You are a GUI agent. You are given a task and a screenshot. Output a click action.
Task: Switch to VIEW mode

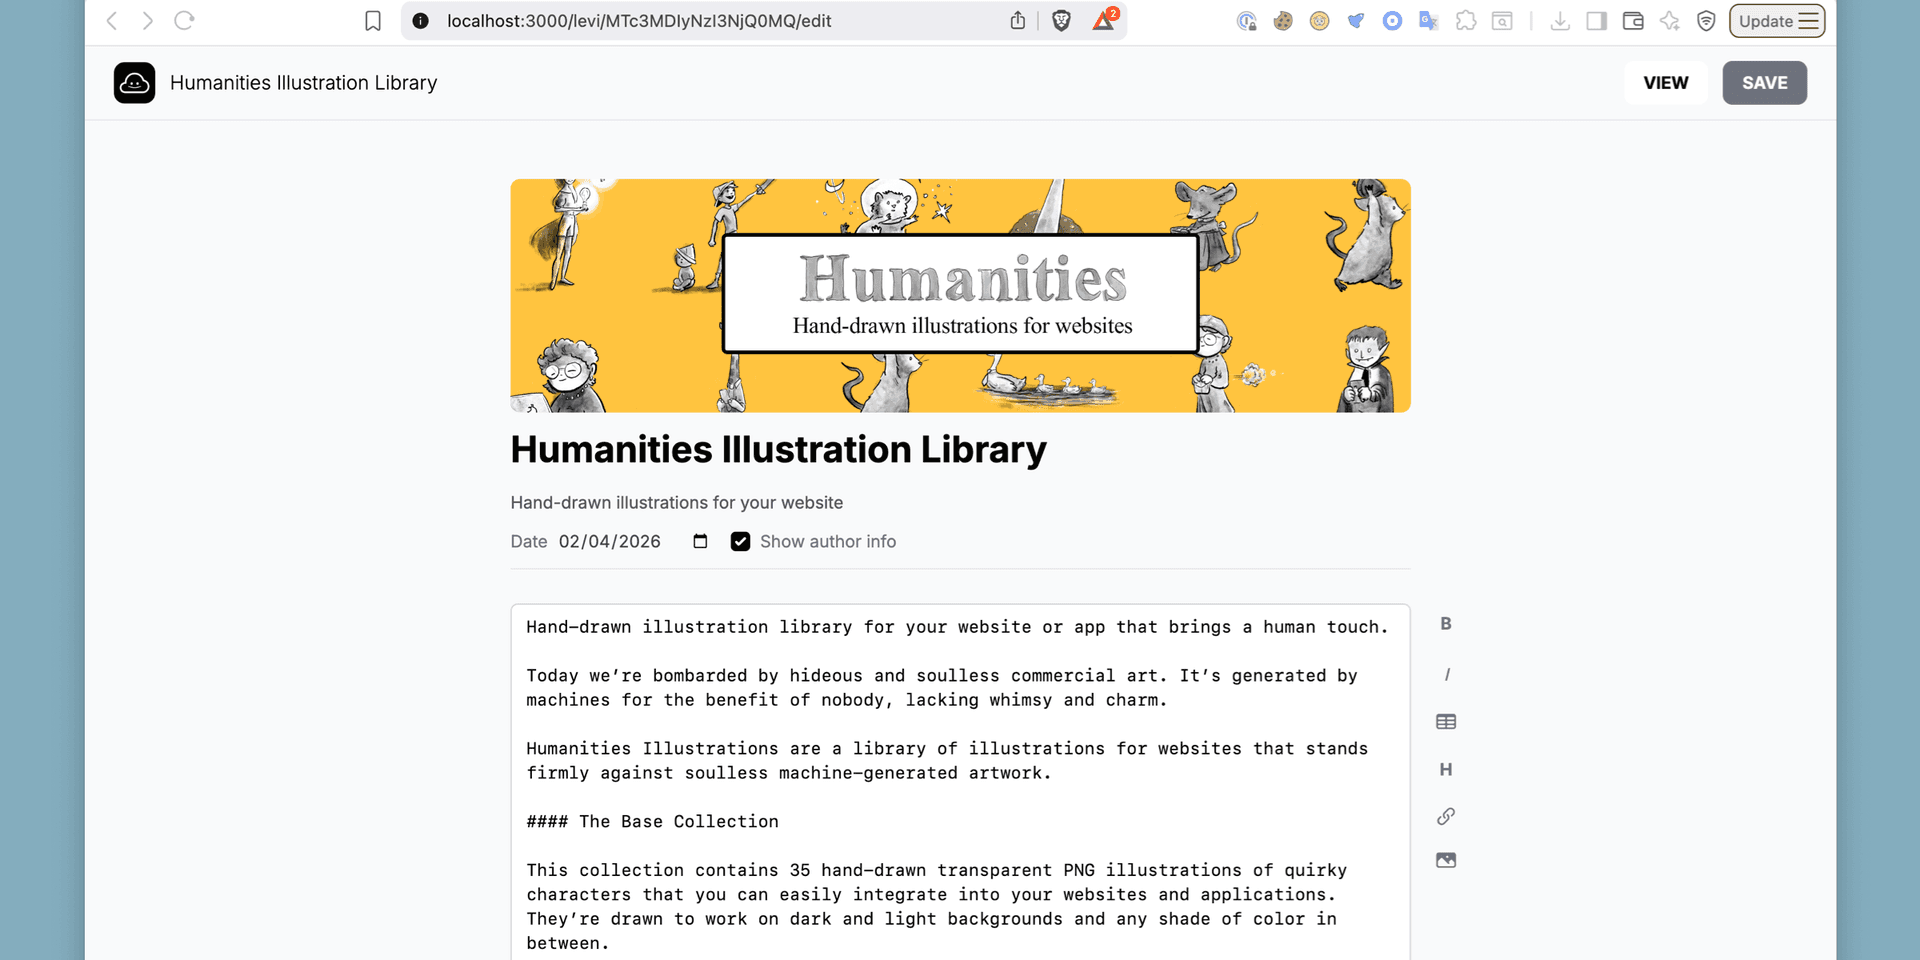pyautogui.click(x=1665, y=83)
